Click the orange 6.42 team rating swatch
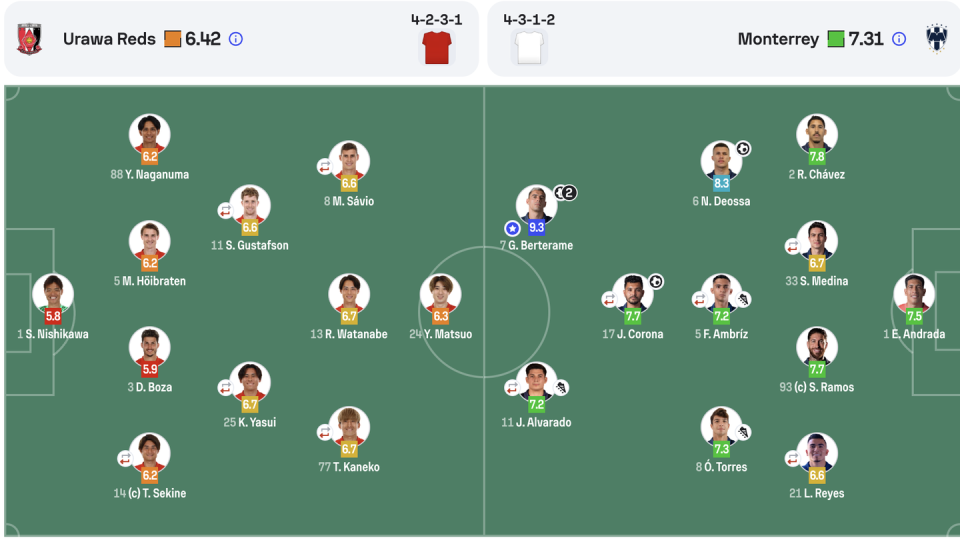The image size is (960, 540). click(x=173, y=39)
